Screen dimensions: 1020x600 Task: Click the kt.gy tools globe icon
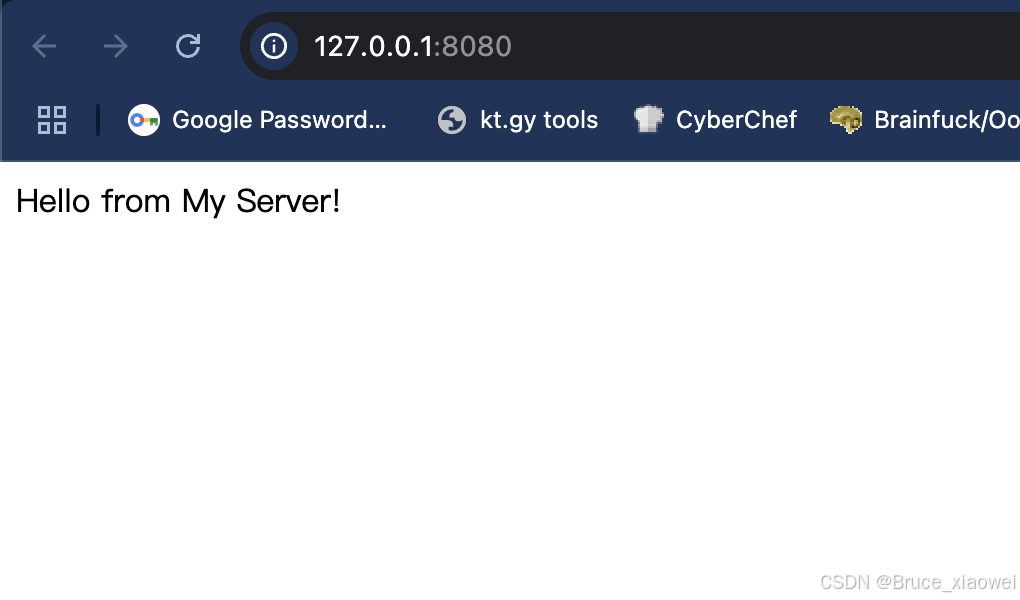tap(452, 120)
